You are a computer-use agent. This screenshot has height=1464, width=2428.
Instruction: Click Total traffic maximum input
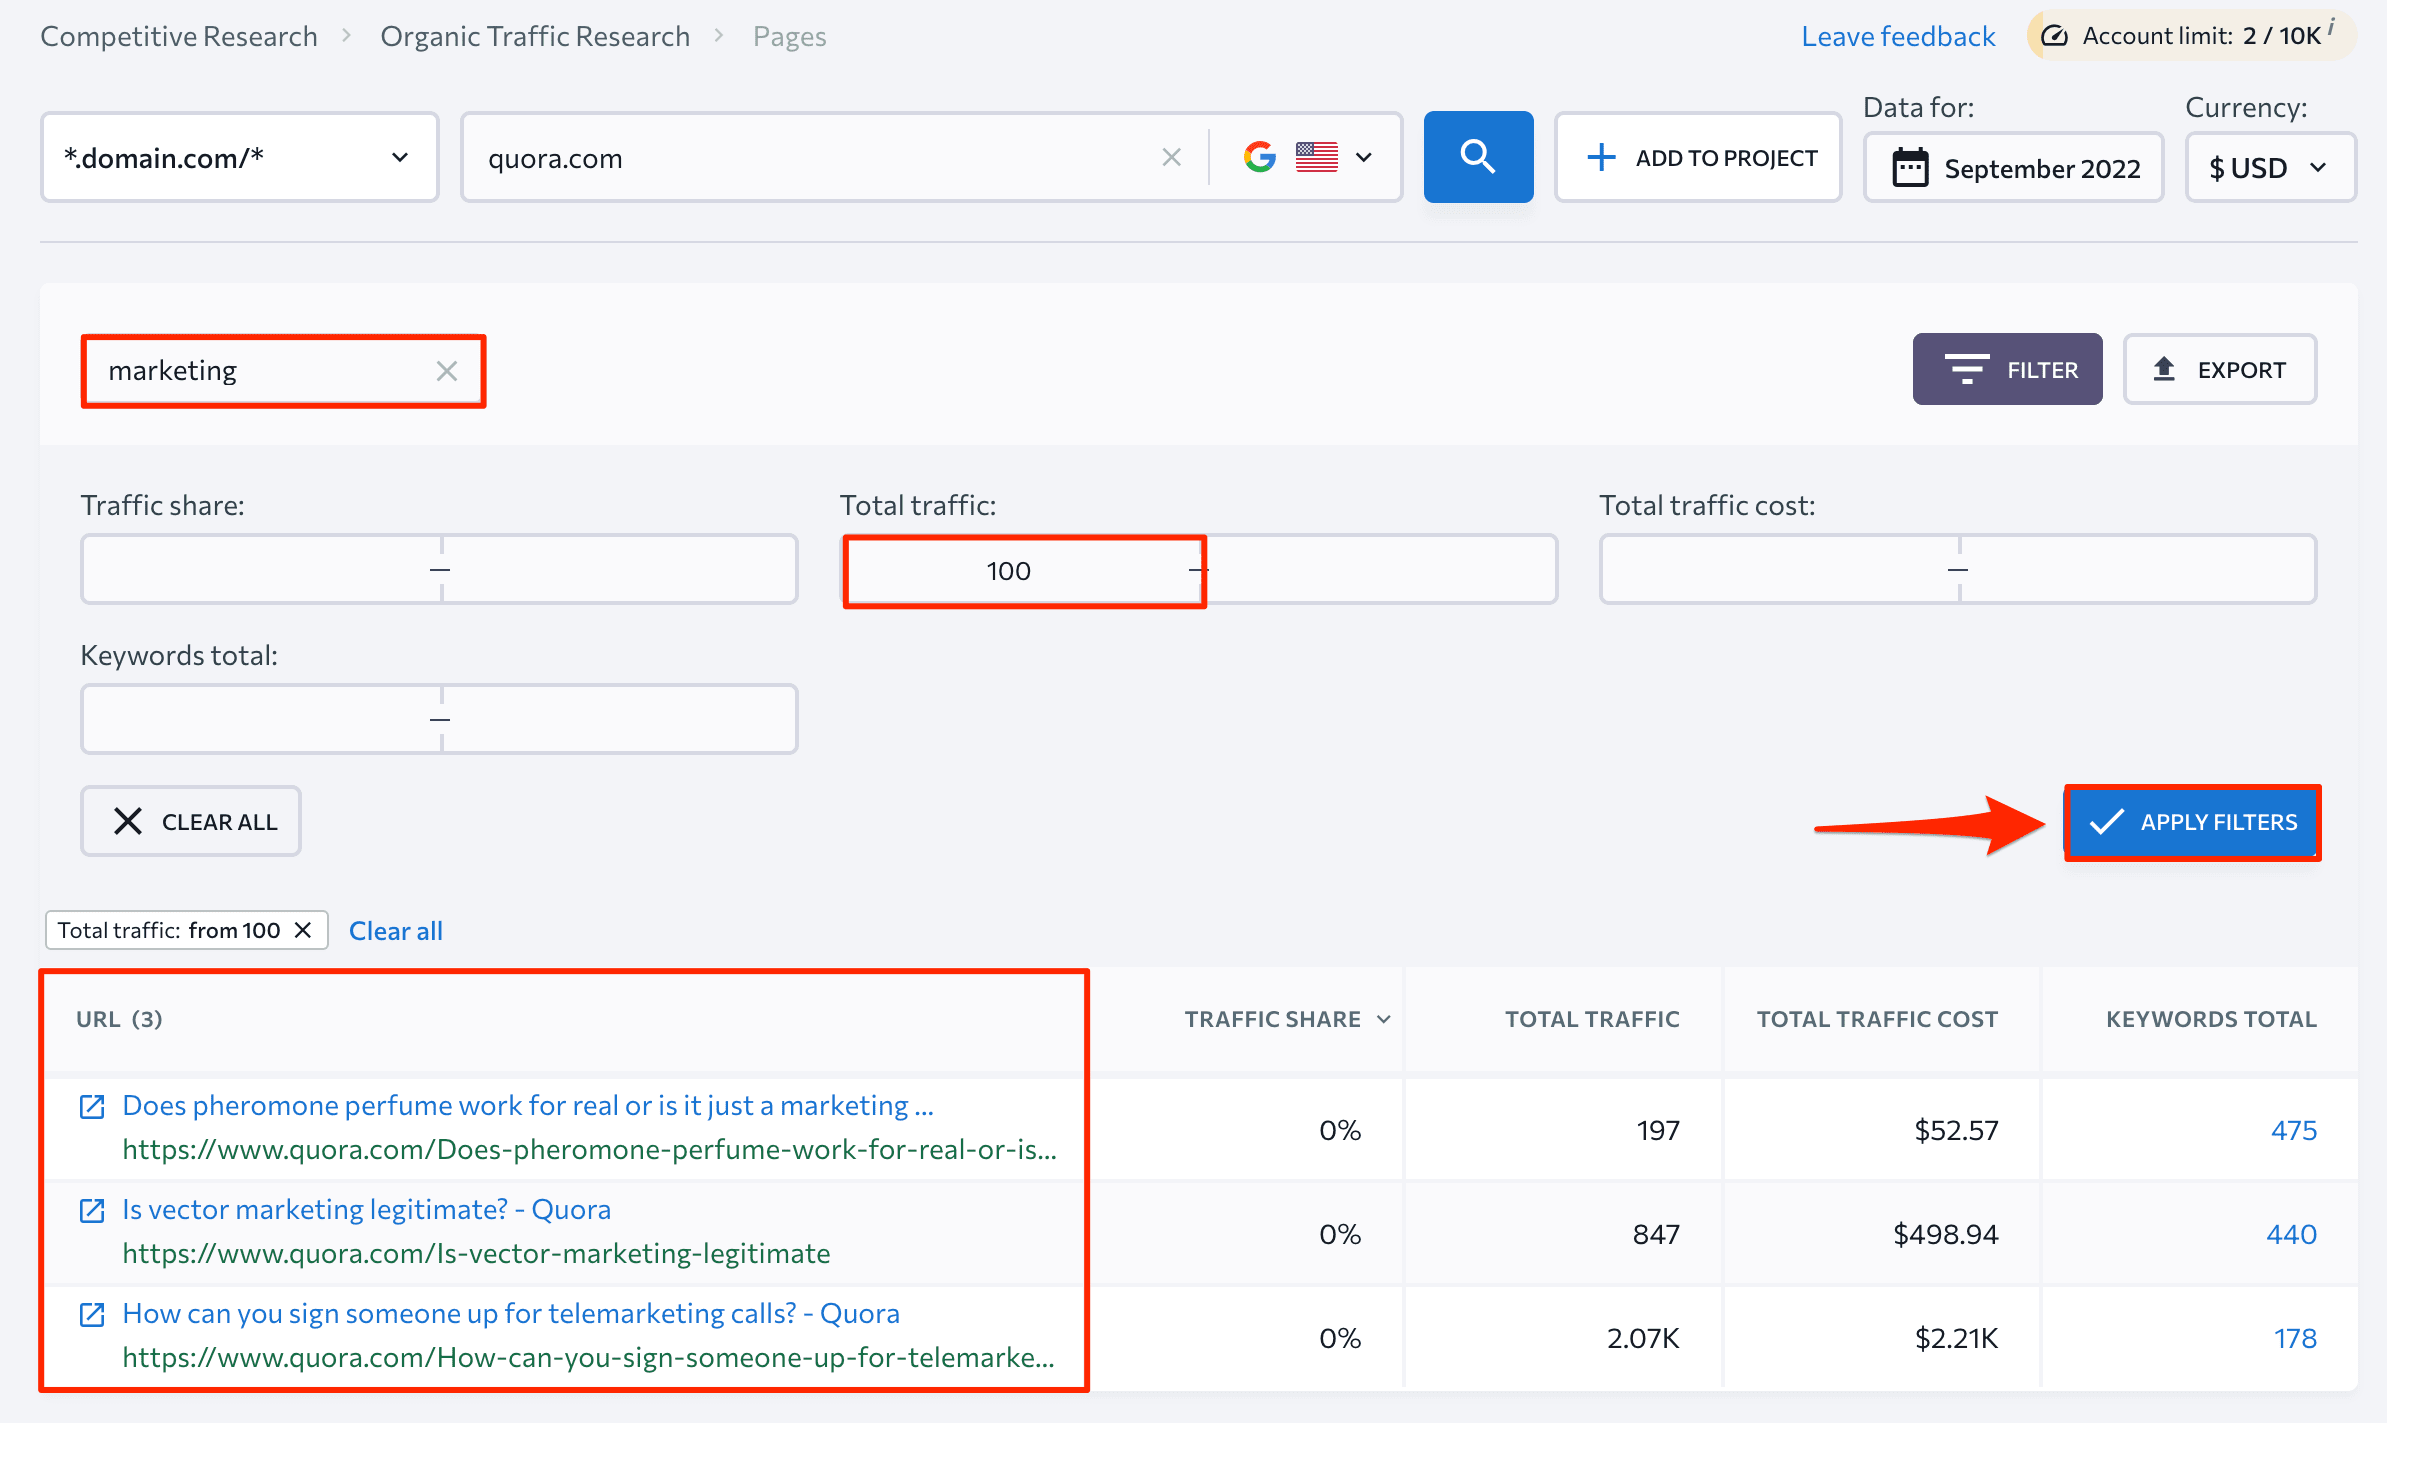coord(1379,569)
